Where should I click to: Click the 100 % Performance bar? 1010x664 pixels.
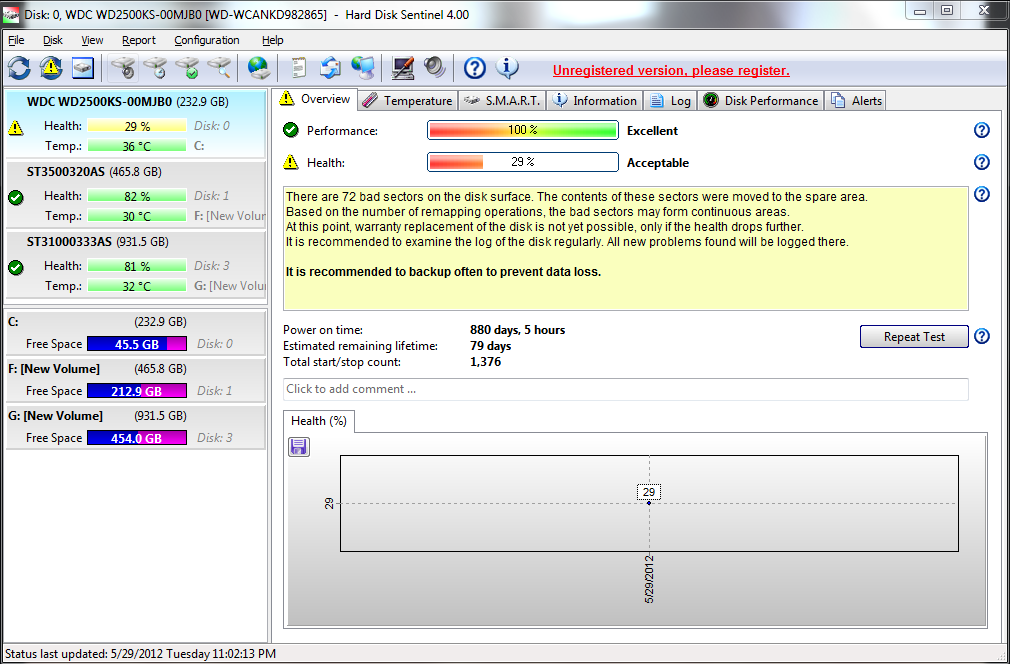[x=522, y=130]
